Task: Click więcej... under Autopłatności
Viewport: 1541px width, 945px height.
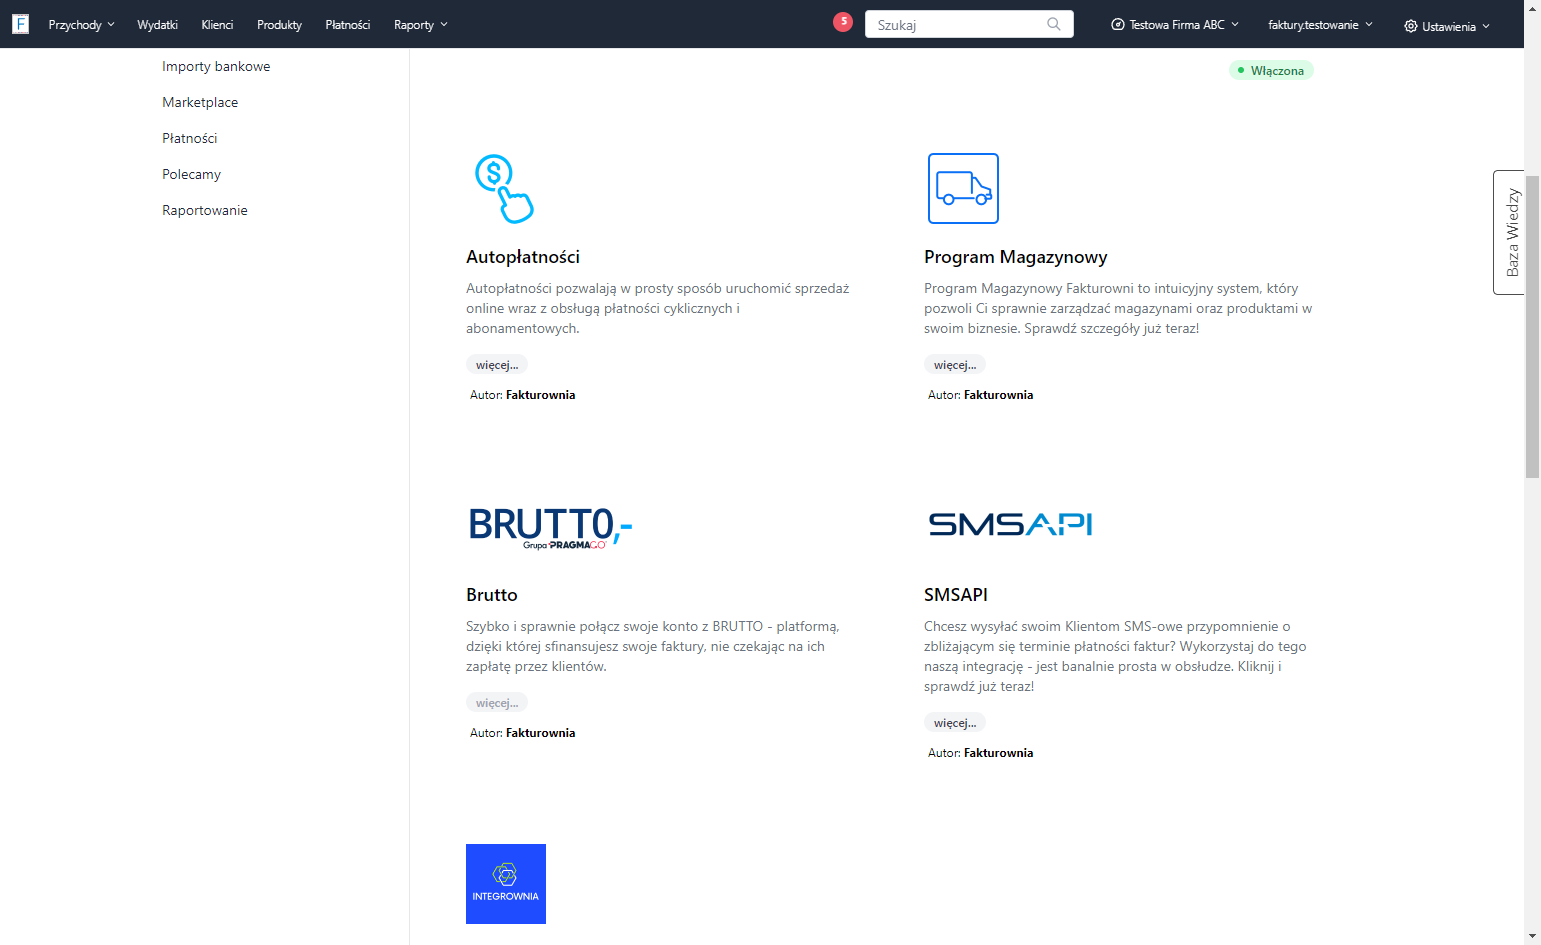Action: tap(497, 365)
